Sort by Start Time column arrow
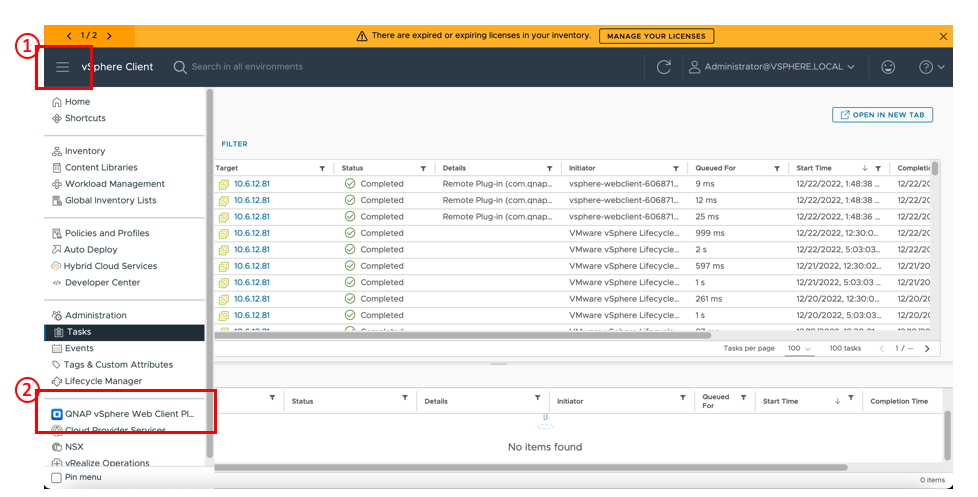978x497 pixels. (865, 168)
